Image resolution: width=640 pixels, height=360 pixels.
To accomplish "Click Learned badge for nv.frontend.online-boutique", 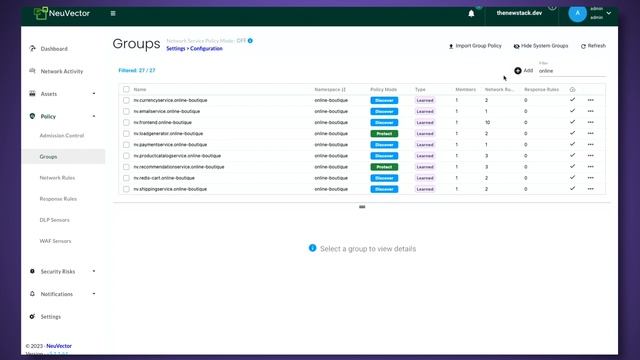I will tap(425, 122).
